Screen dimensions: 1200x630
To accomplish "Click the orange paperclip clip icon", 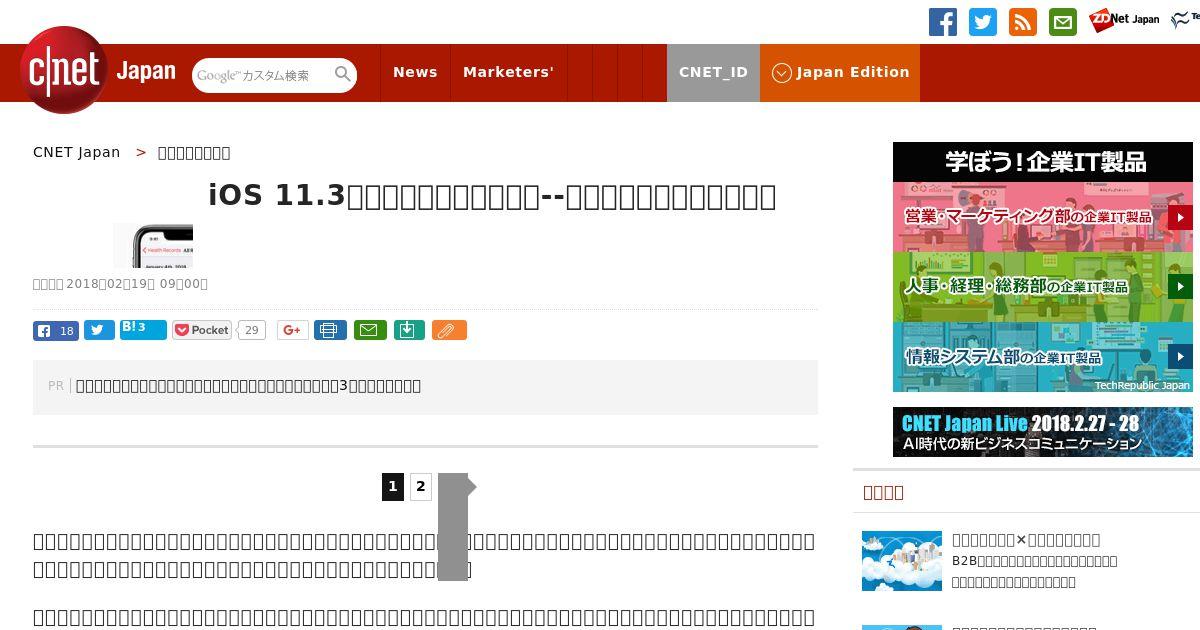I will [449, 330].
